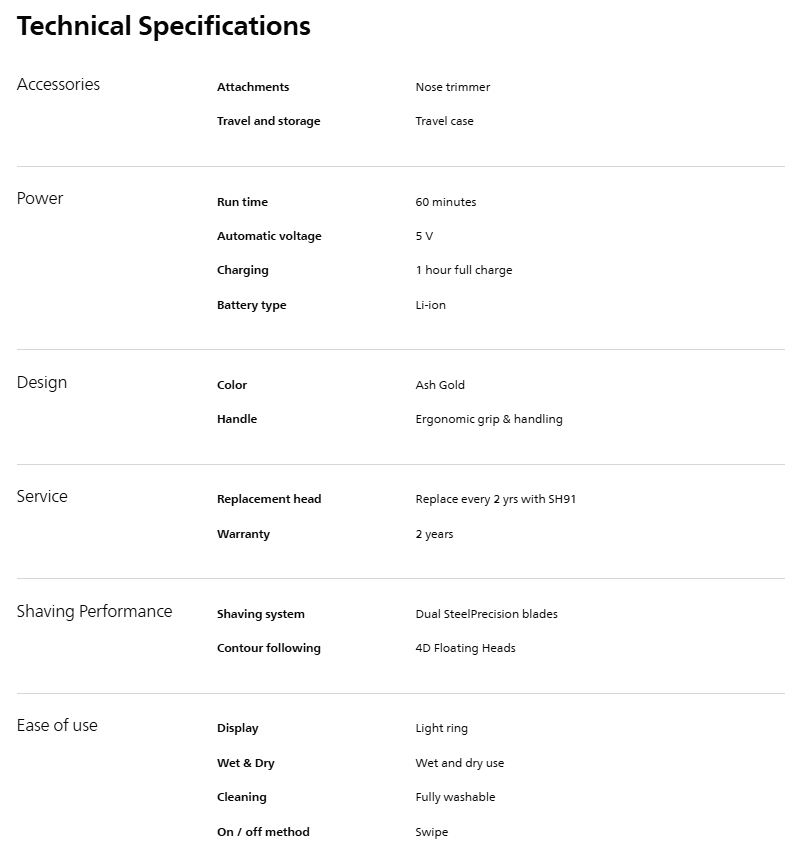Select the Ease of use heading
The image size is (795, 847).
57,726
